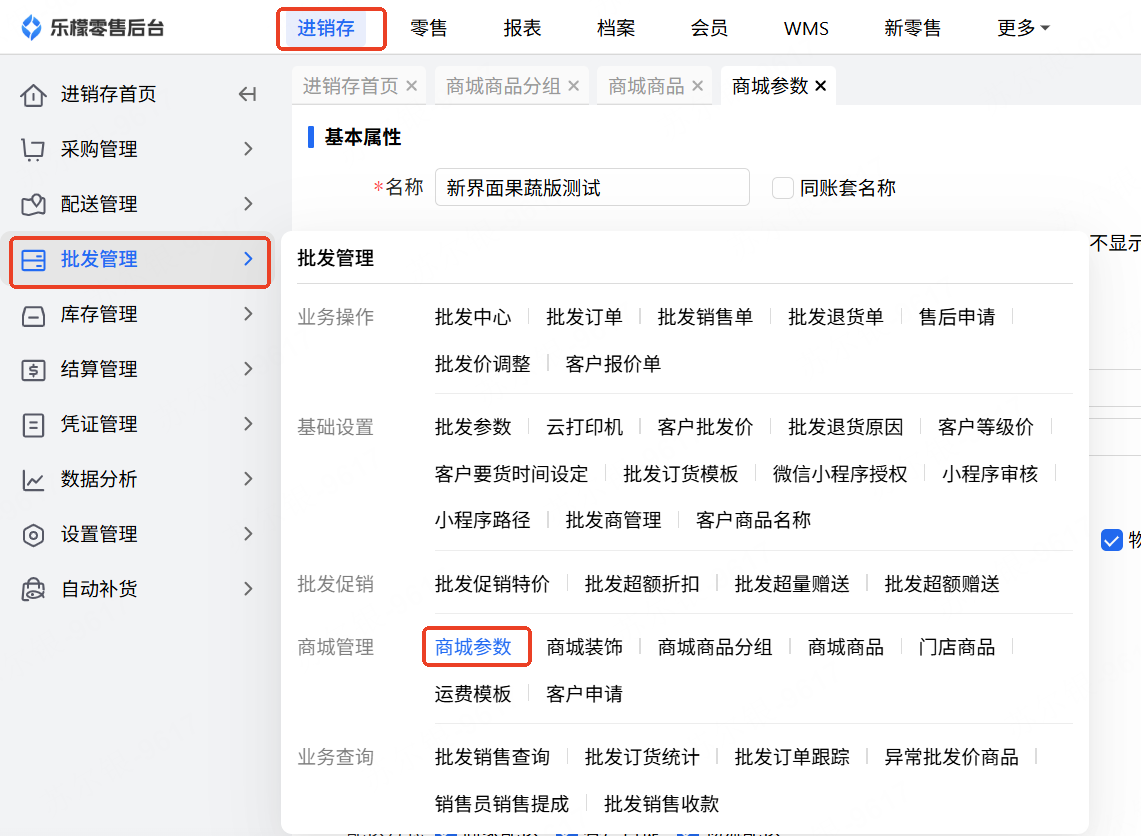Click the 采购管理 shopping cart icon
The width and height of the screenshot is (1141, 836).
33,149
